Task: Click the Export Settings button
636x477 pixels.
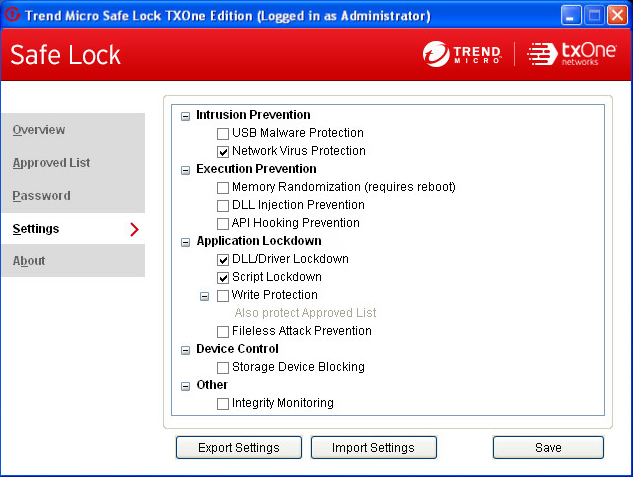Action: (x=238, y=447)
